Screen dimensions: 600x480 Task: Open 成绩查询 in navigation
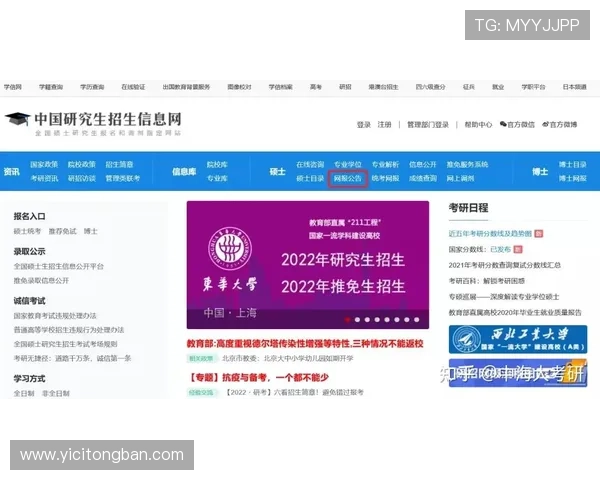coord(423,178)
